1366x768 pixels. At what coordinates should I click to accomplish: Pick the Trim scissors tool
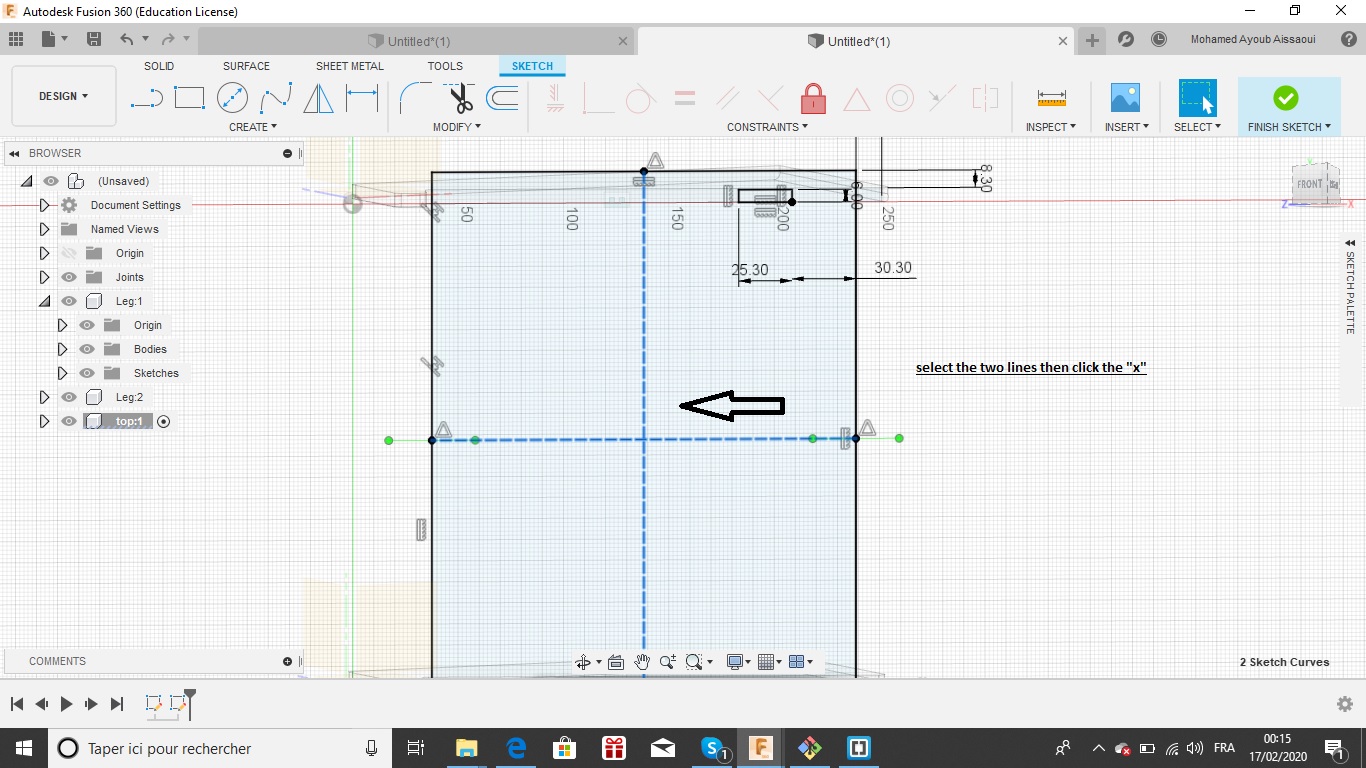click(460, 98)
